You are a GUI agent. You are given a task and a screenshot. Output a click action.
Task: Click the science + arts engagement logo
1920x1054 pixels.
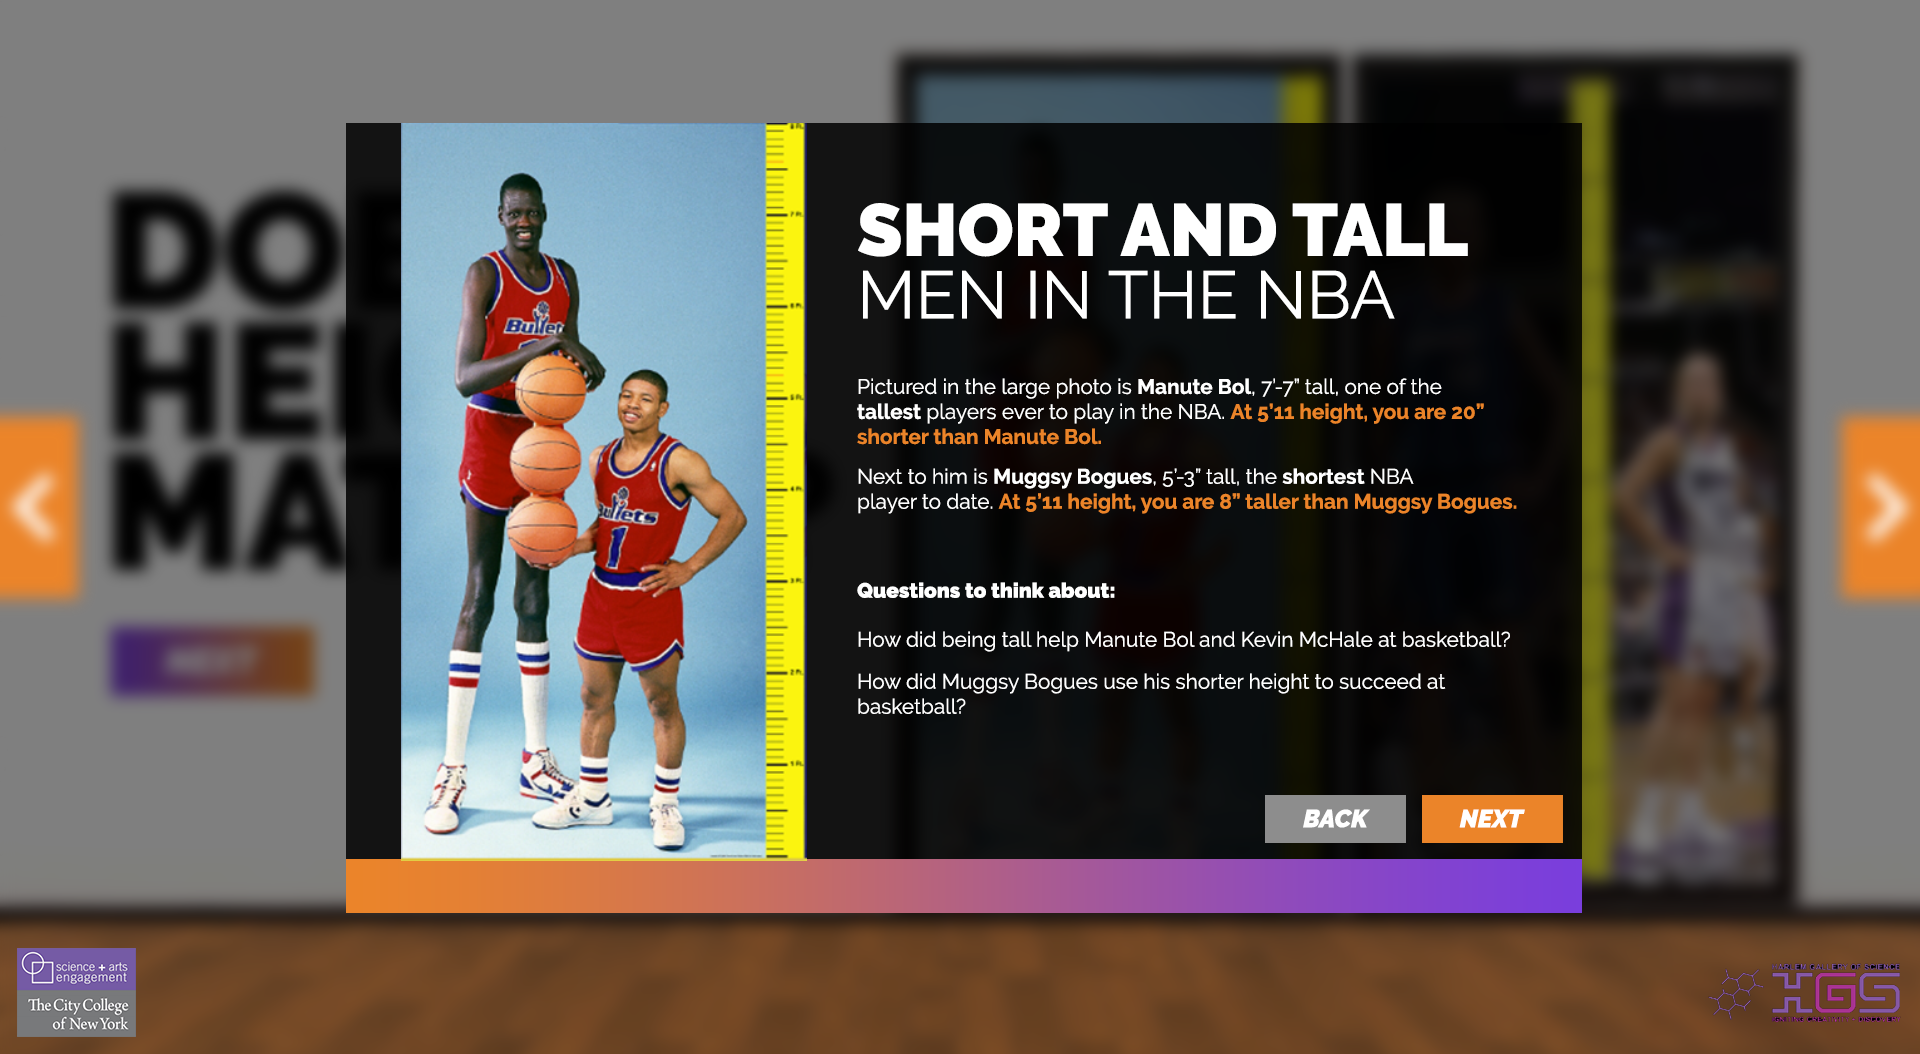tap(77, 970)
